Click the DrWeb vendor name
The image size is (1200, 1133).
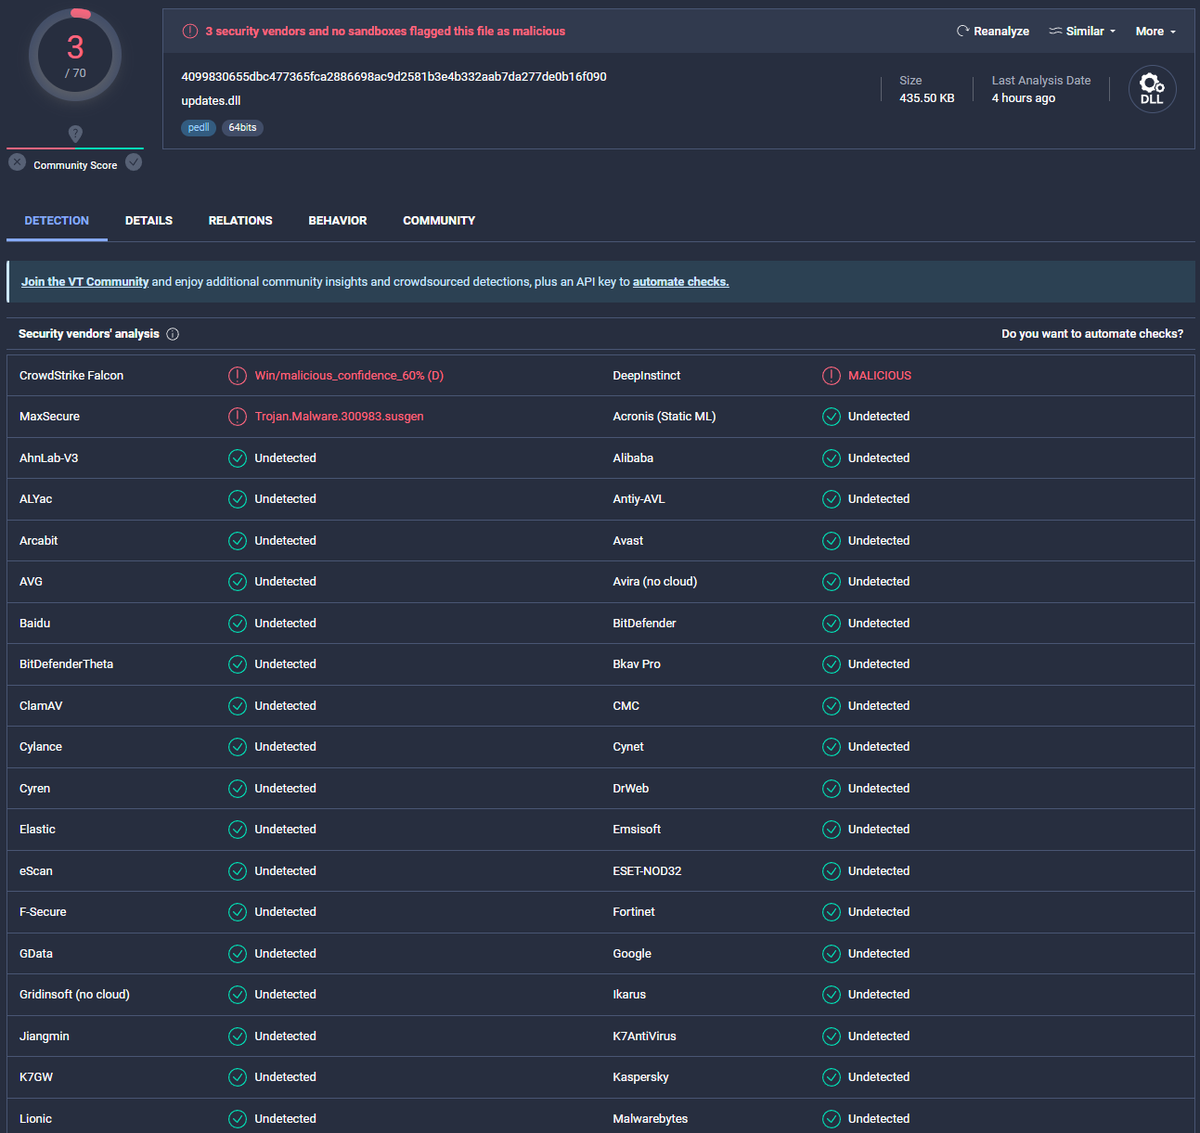[x=631, y=788]
